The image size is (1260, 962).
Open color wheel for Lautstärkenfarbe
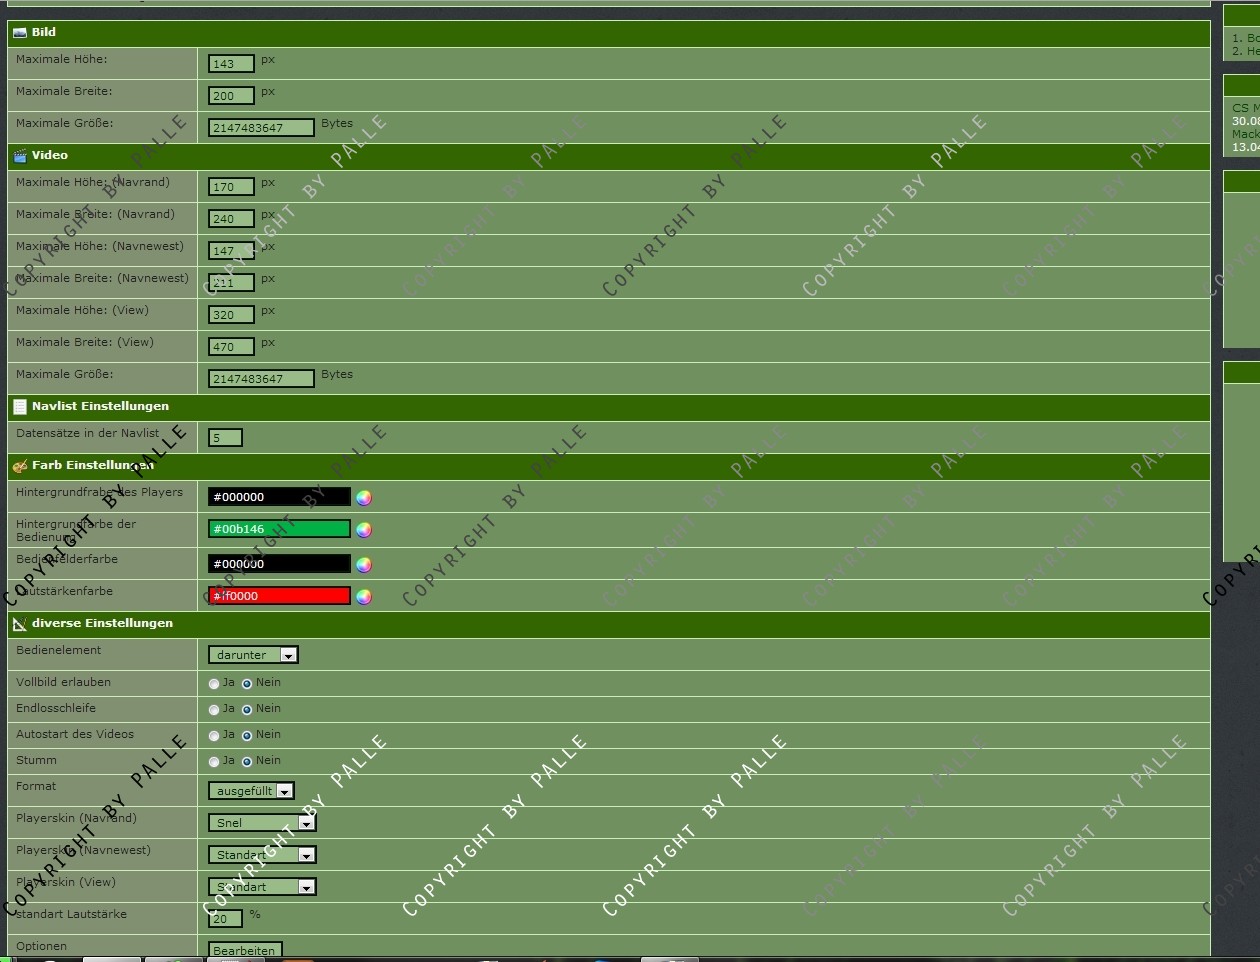click(364, 597)
